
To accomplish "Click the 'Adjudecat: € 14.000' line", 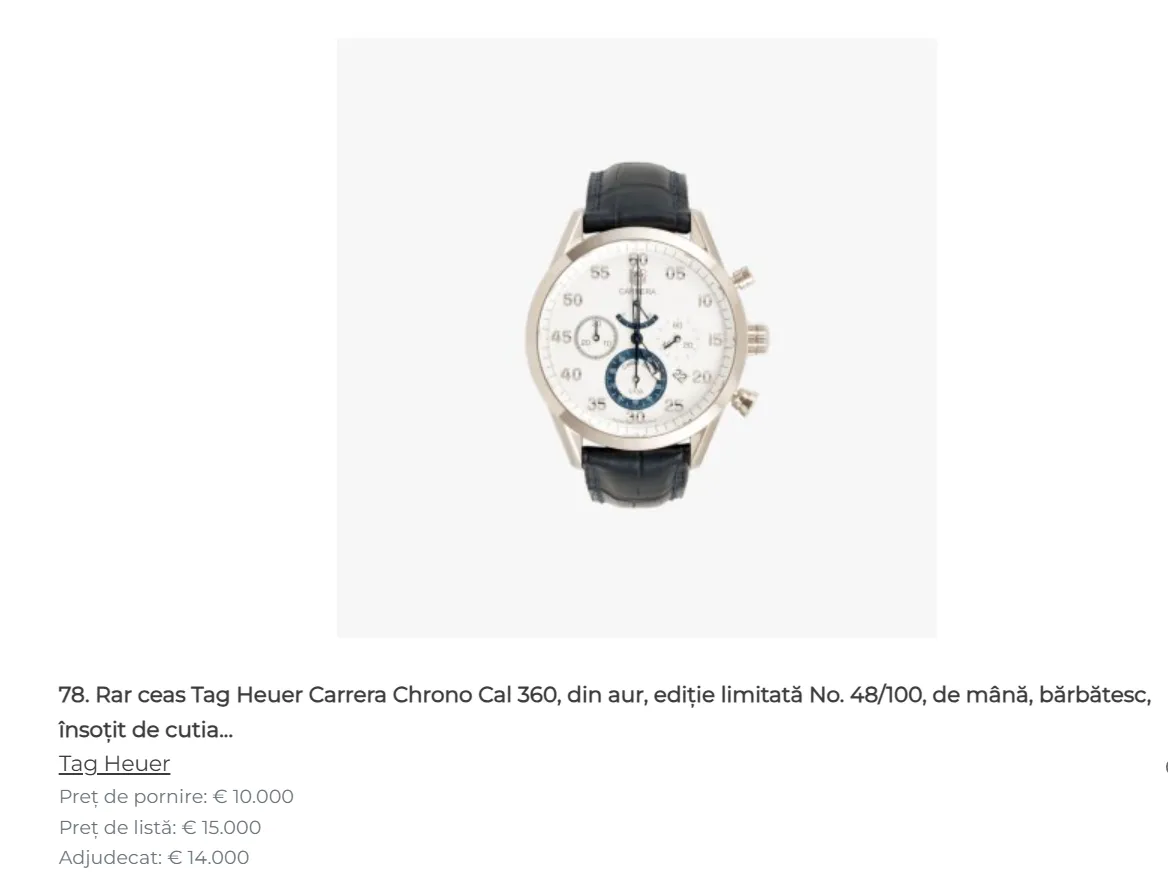I will tap(153, 858).
